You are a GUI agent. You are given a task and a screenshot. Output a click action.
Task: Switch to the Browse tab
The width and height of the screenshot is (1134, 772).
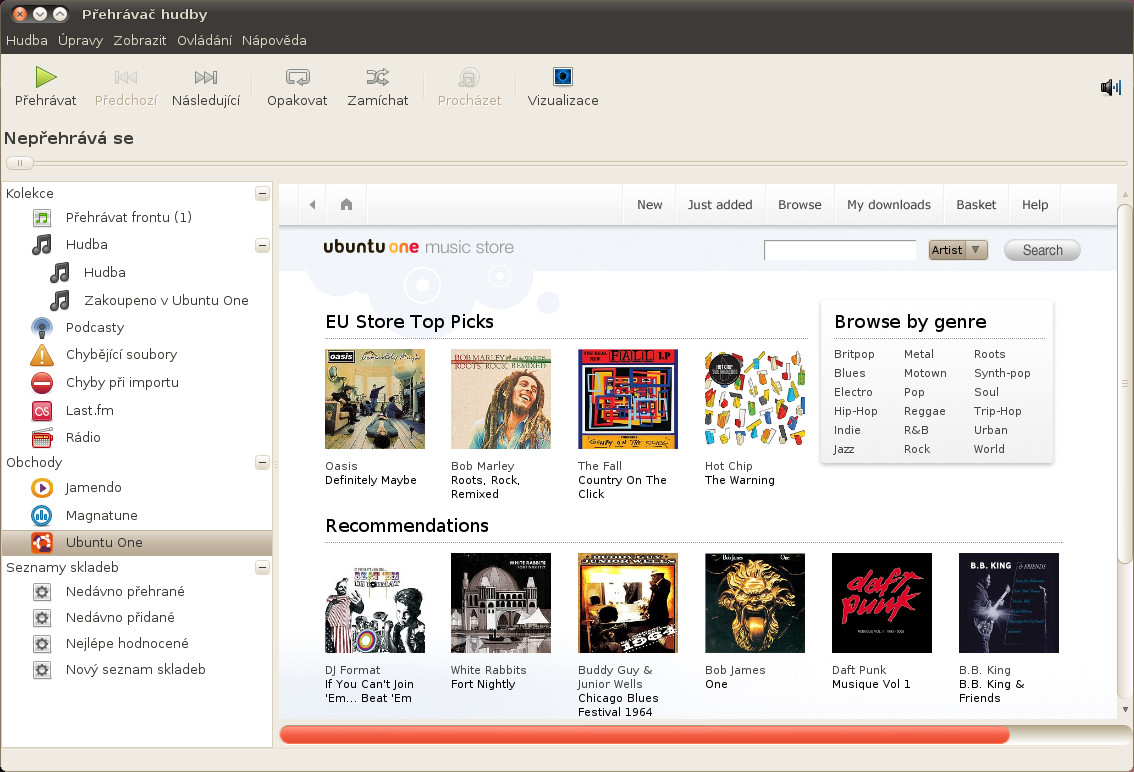(x=800, y=205)
